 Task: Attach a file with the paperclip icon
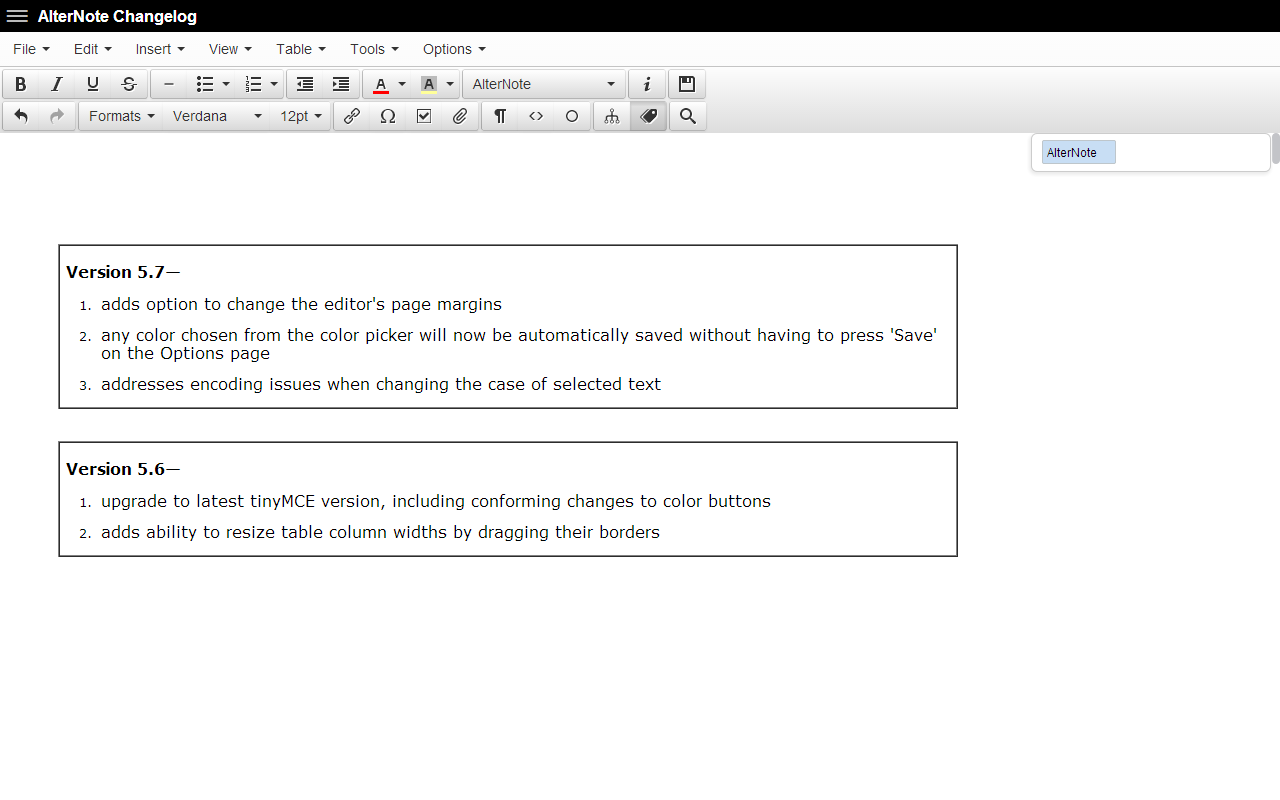(x=460, y=116)
